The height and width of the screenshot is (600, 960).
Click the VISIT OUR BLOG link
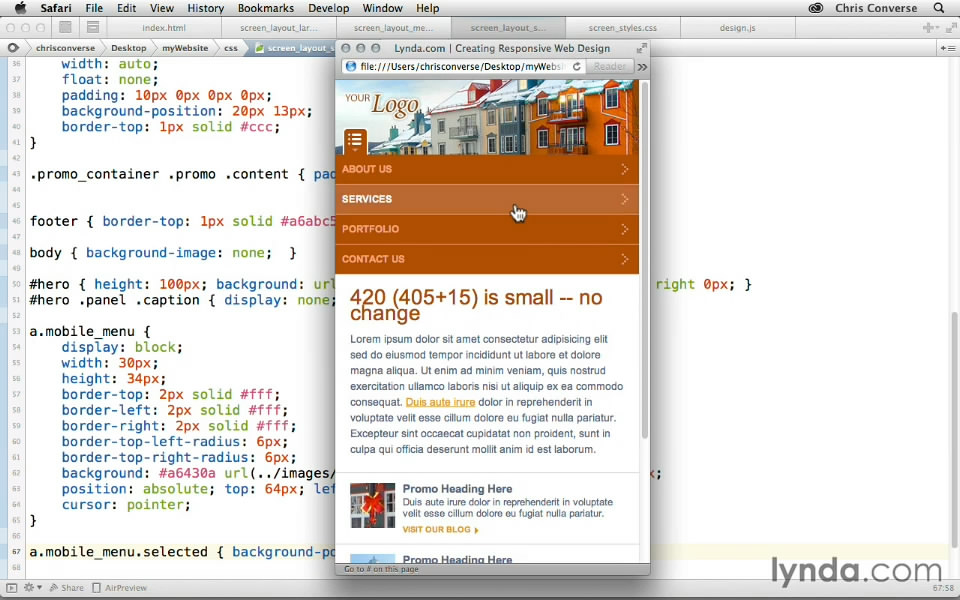(x=440, y=530)
